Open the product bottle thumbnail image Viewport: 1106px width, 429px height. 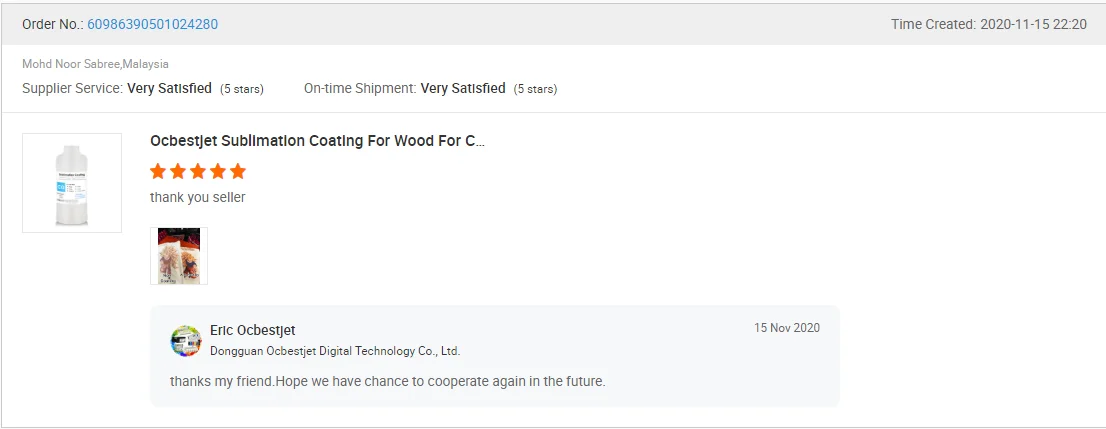point(72,183)
